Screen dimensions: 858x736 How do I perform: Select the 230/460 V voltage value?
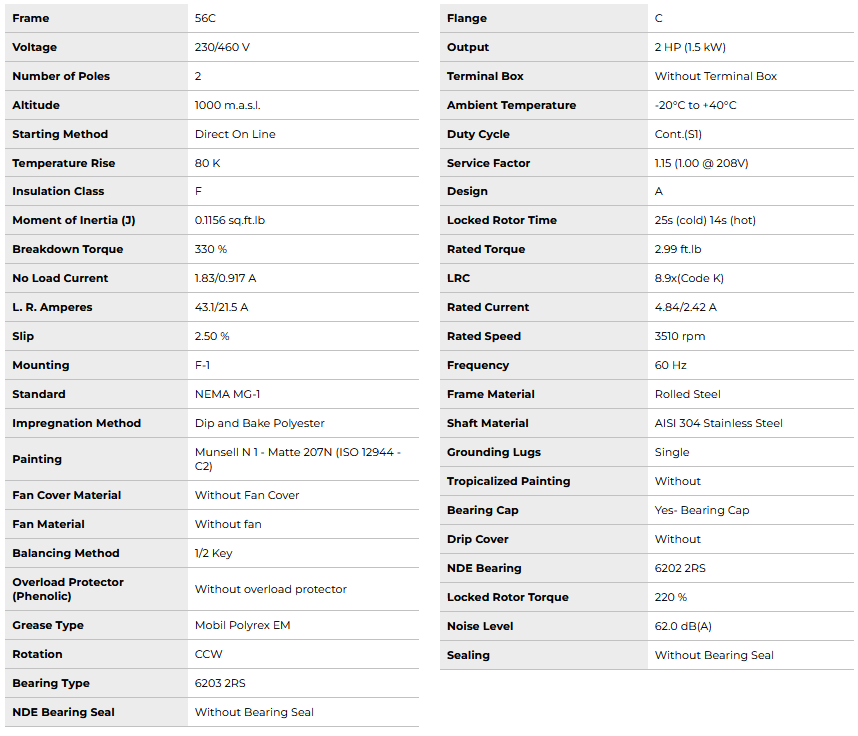(222, 47)
